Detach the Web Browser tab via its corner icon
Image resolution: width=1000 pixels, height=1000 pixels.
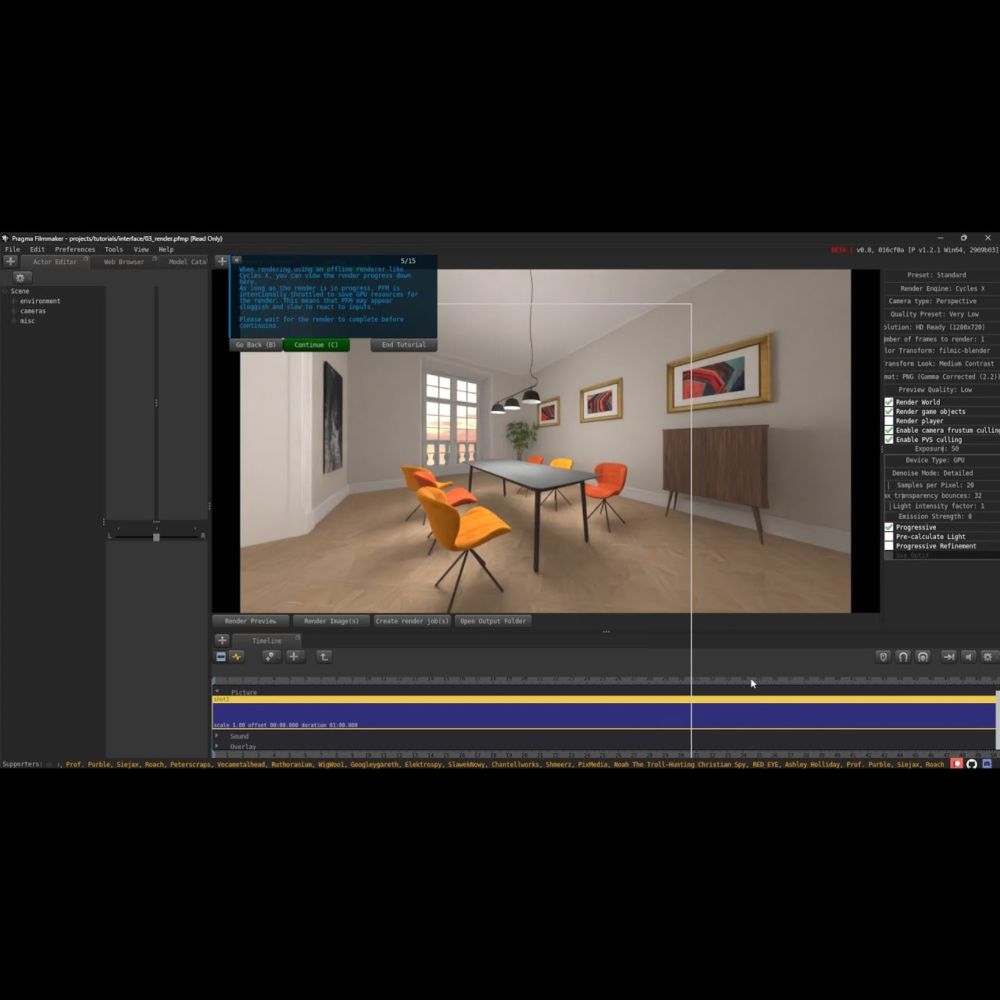[x=154, y=258]
